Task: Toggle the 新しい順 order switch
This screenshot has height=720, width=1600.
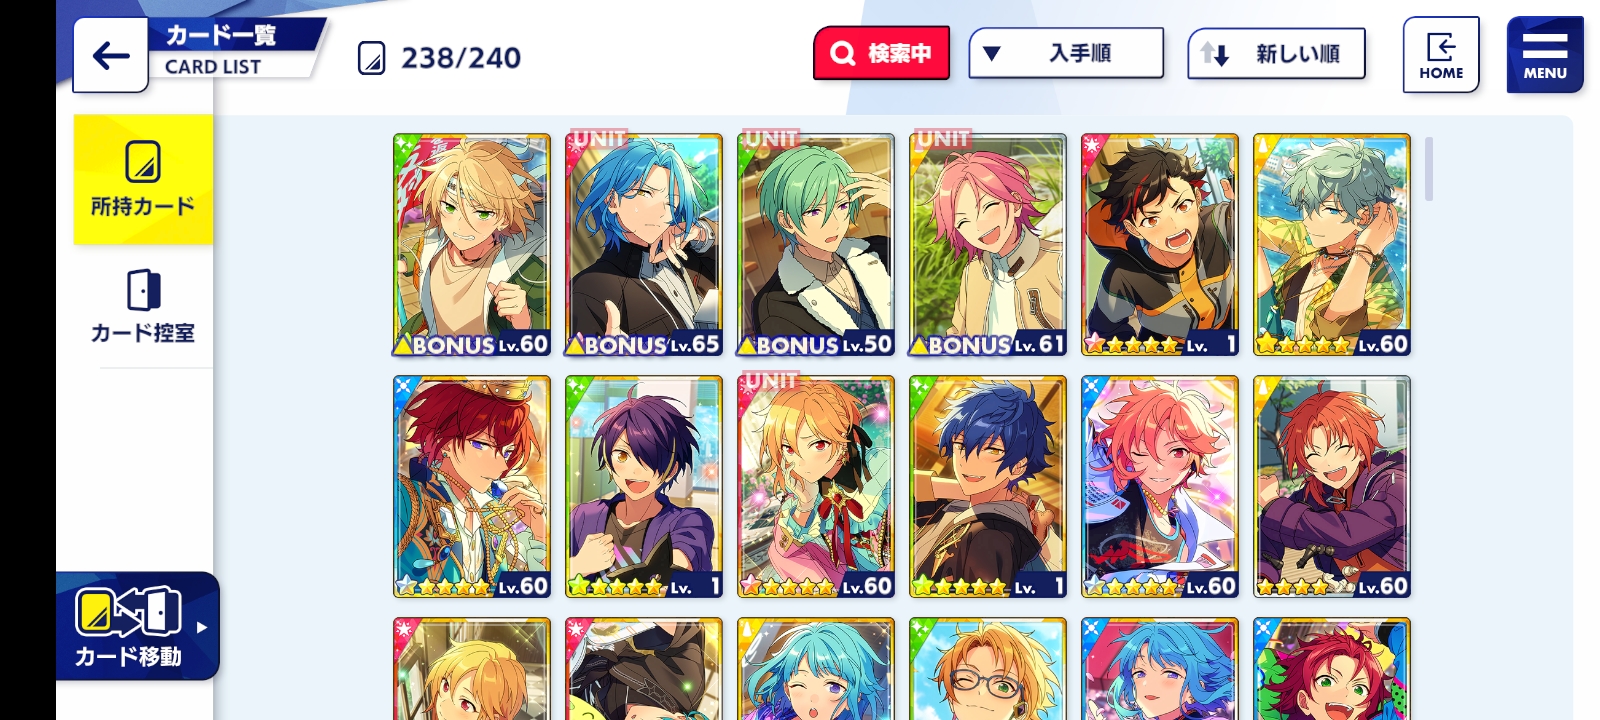Action: pyautogui.click(x=1276, y=54)
